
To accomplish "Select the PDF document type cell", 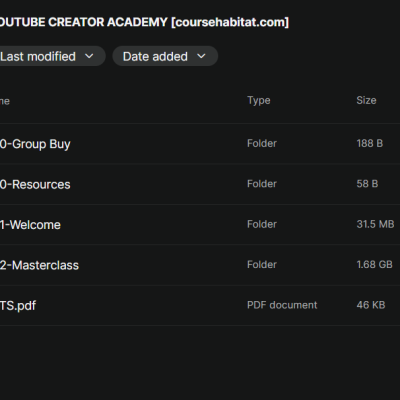I will click(x=282, y=305).
